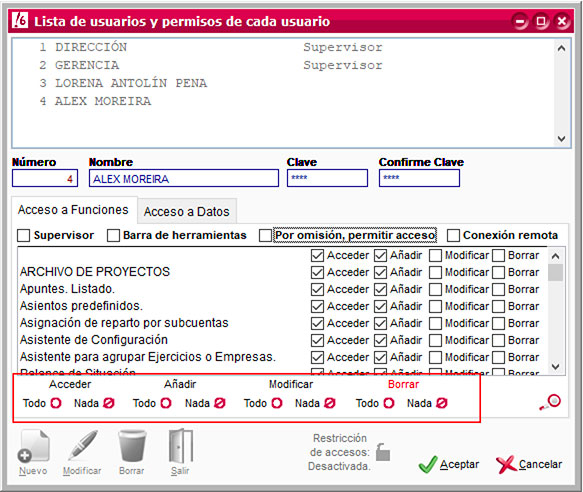The height and width of the screenshot is (492, 583).
Task: Uncheck Acceder for ARCHIVO DE PROYECTOS
Action: tap(317, 272)
